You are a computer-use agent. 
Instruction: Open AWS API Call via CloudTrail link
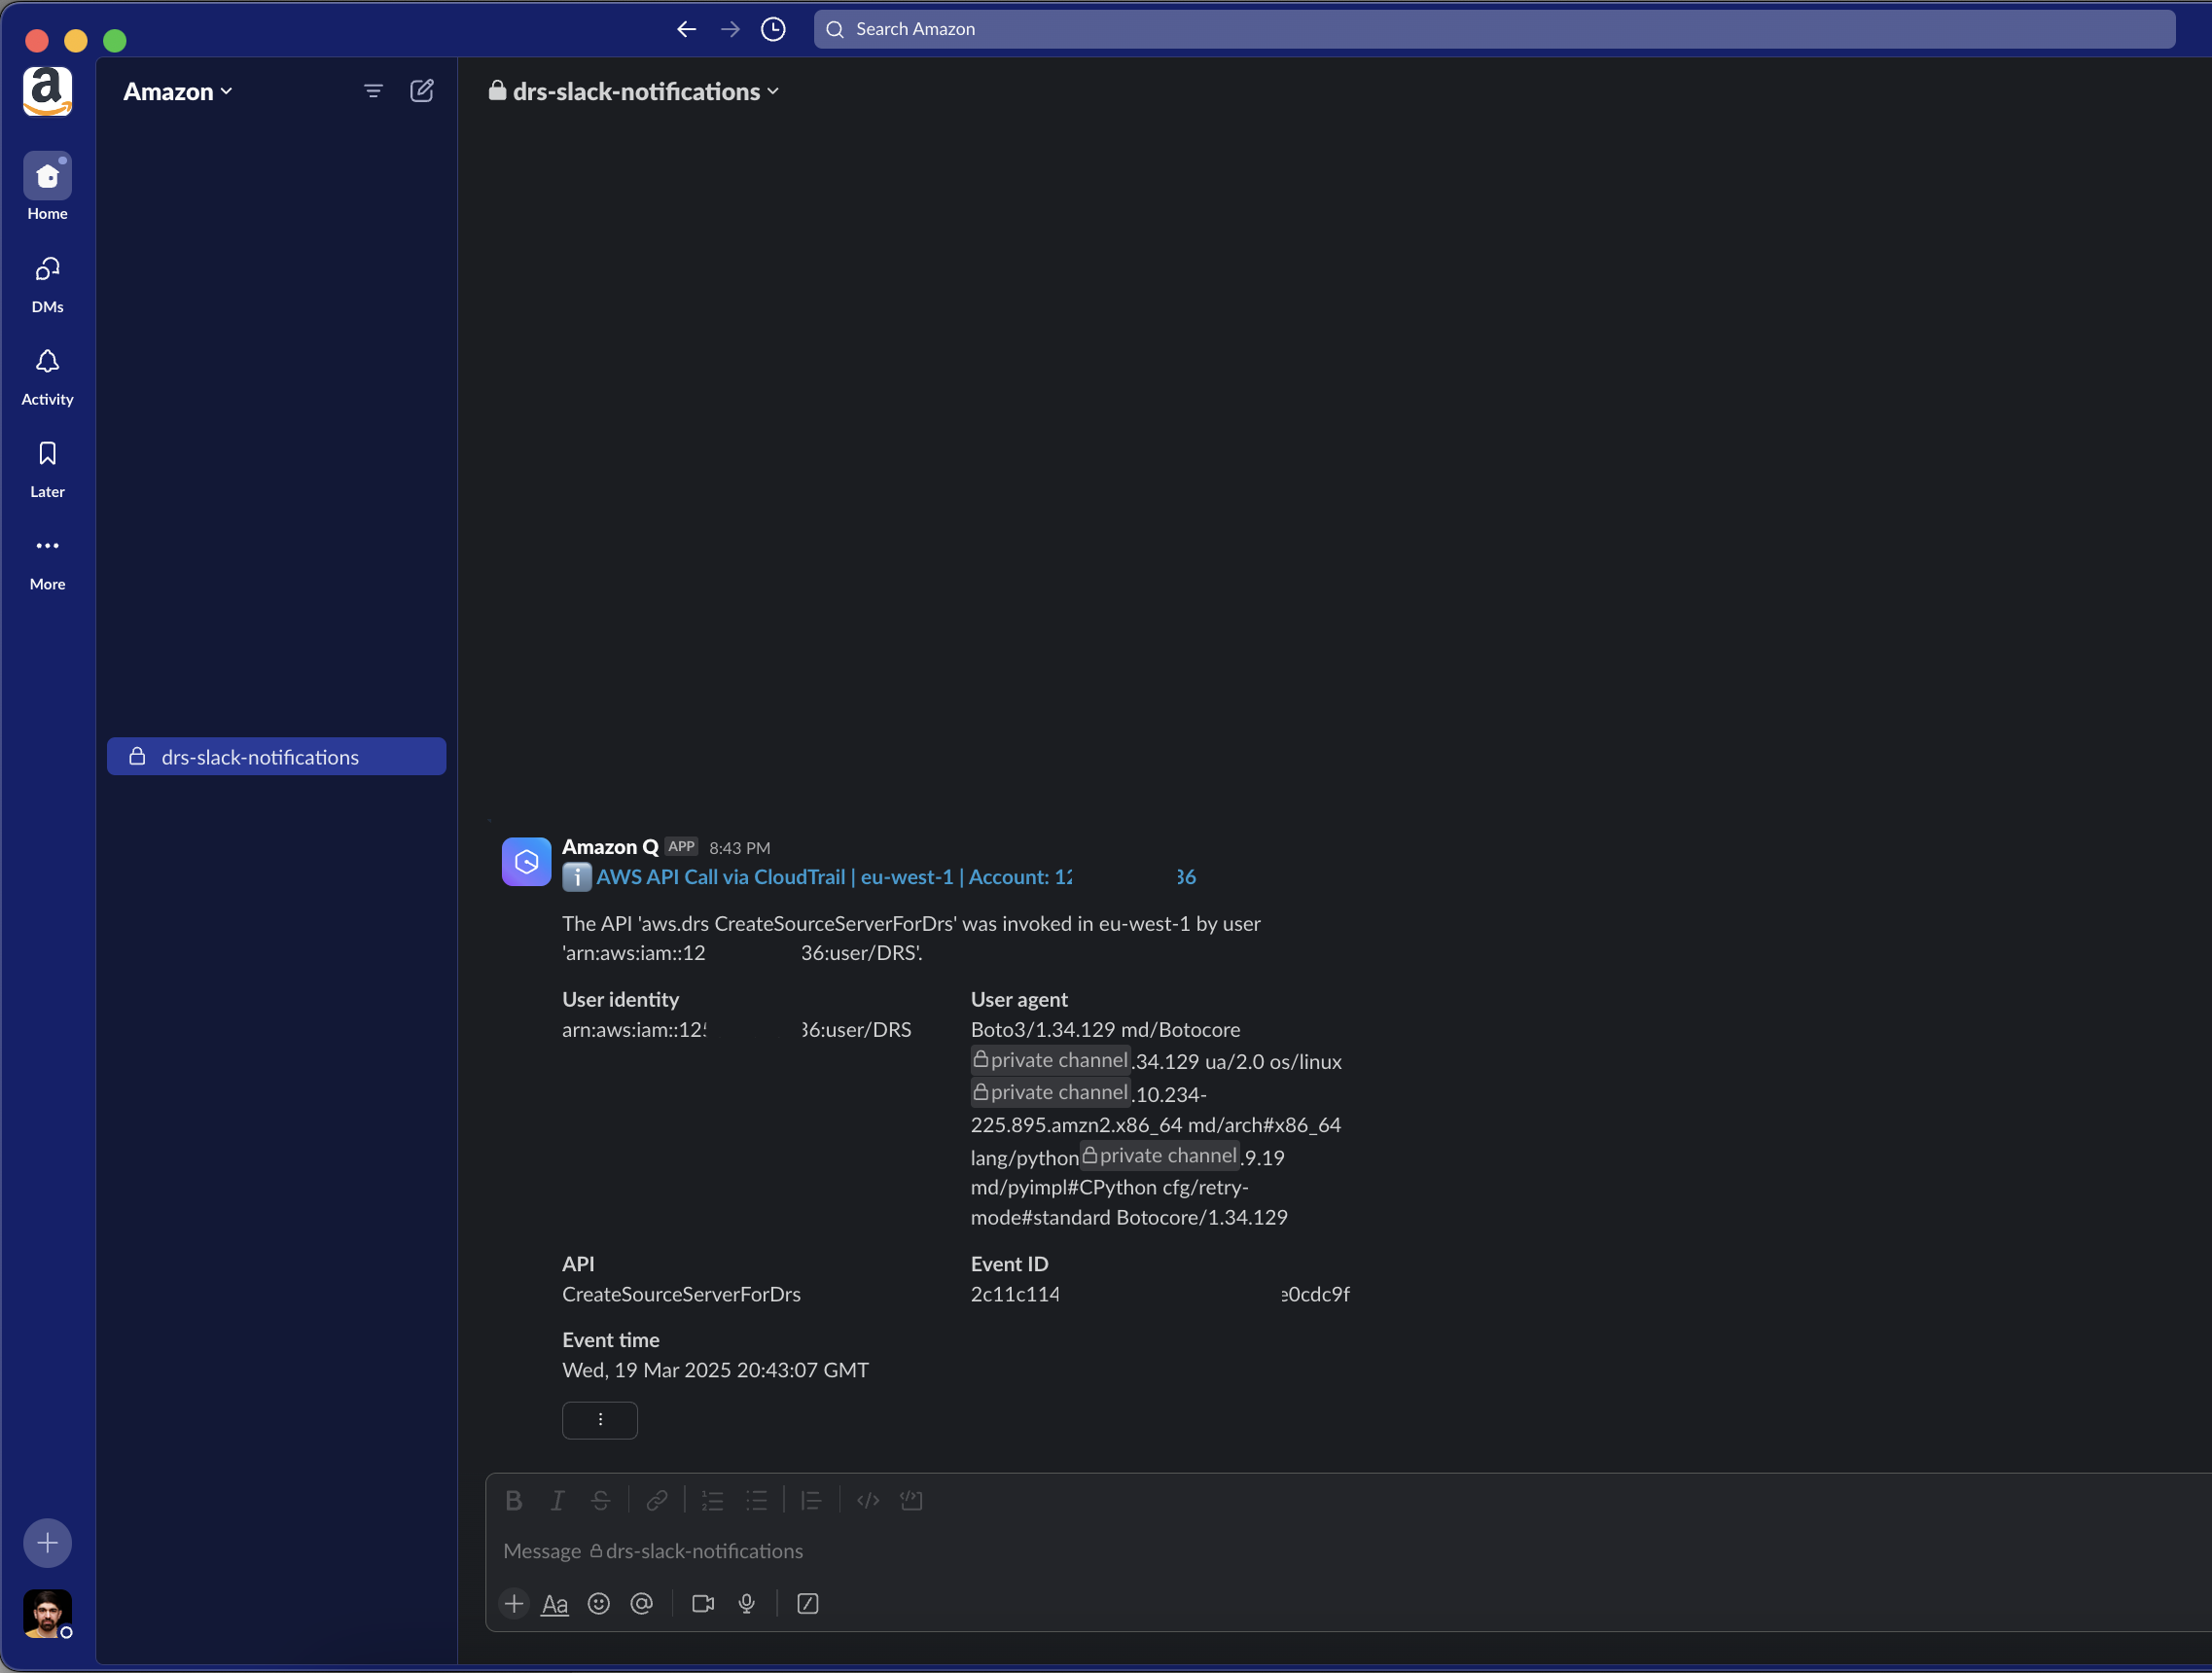832,877
